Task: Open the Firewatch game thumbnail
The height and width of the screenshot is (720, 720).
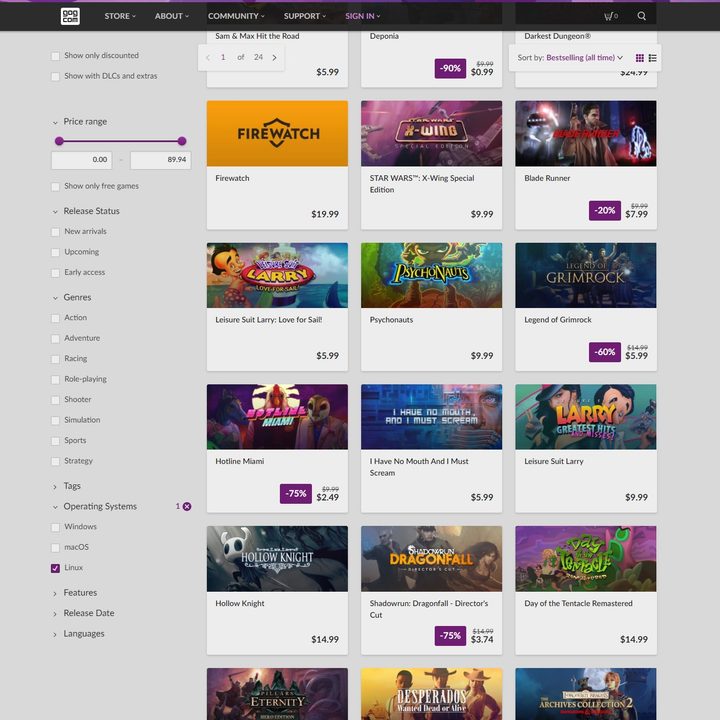Action: (277, 134)
